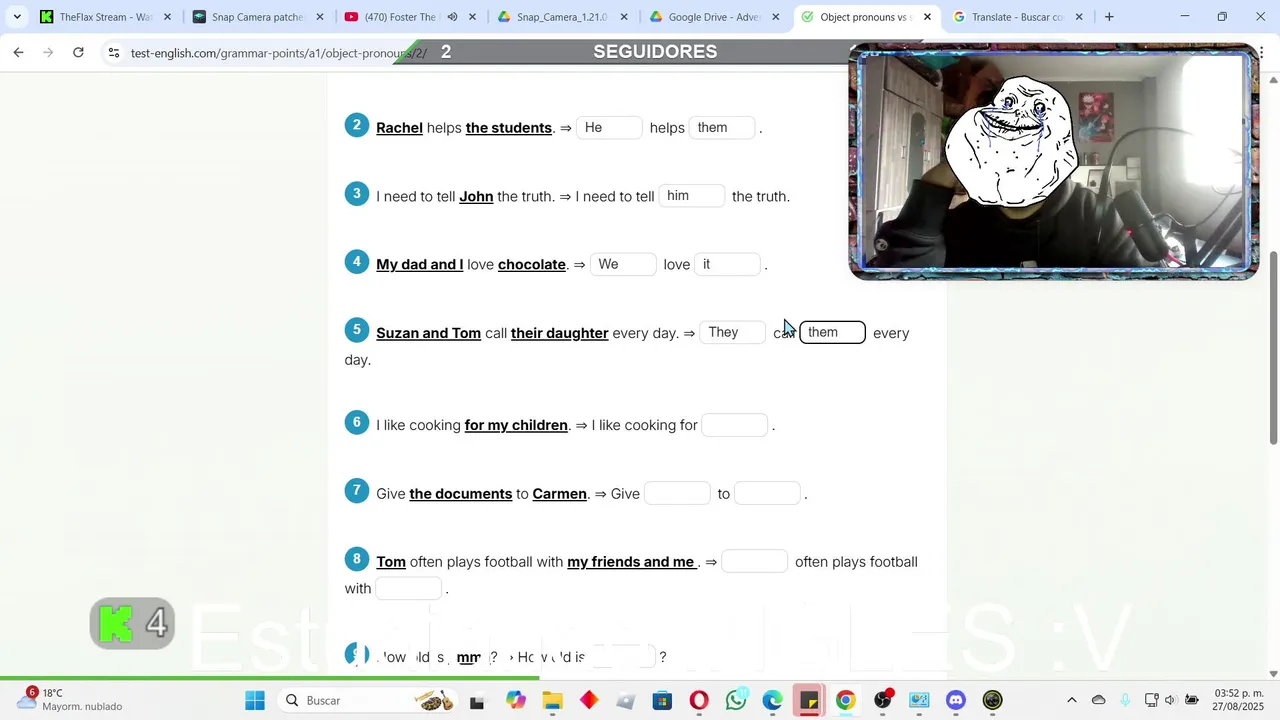The image size is (1280, 720).
Task: Open WhatsApp from taskbar
Action: click(x=736, y=700)
